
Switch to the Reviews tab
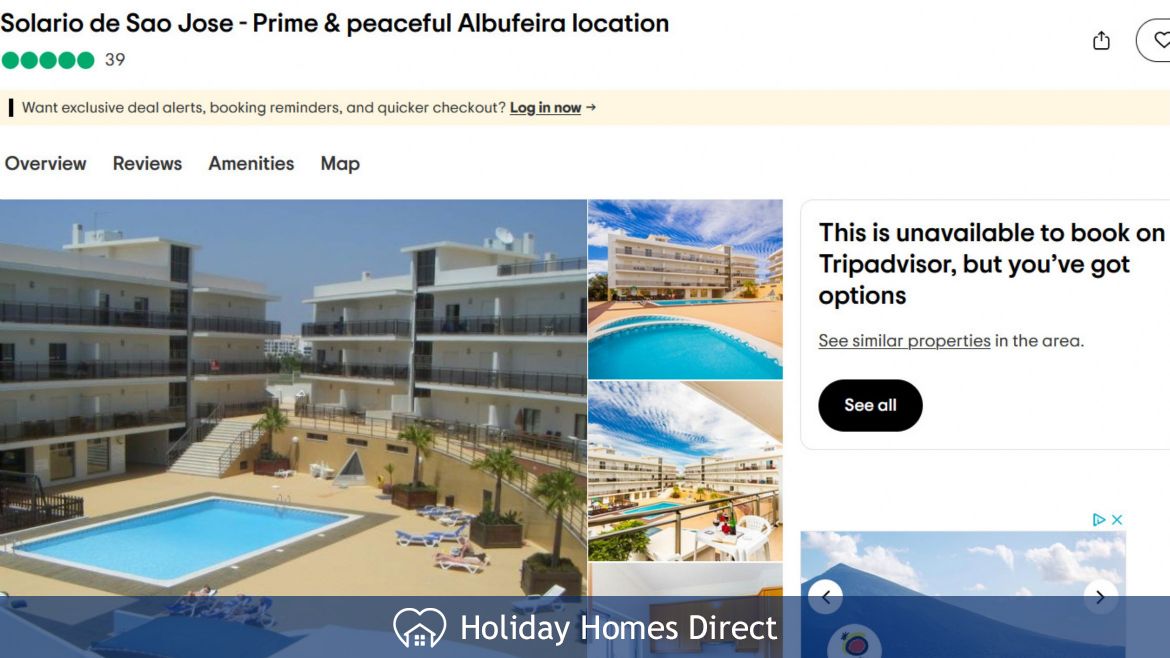pyautogui.click(x=147, y=163)
